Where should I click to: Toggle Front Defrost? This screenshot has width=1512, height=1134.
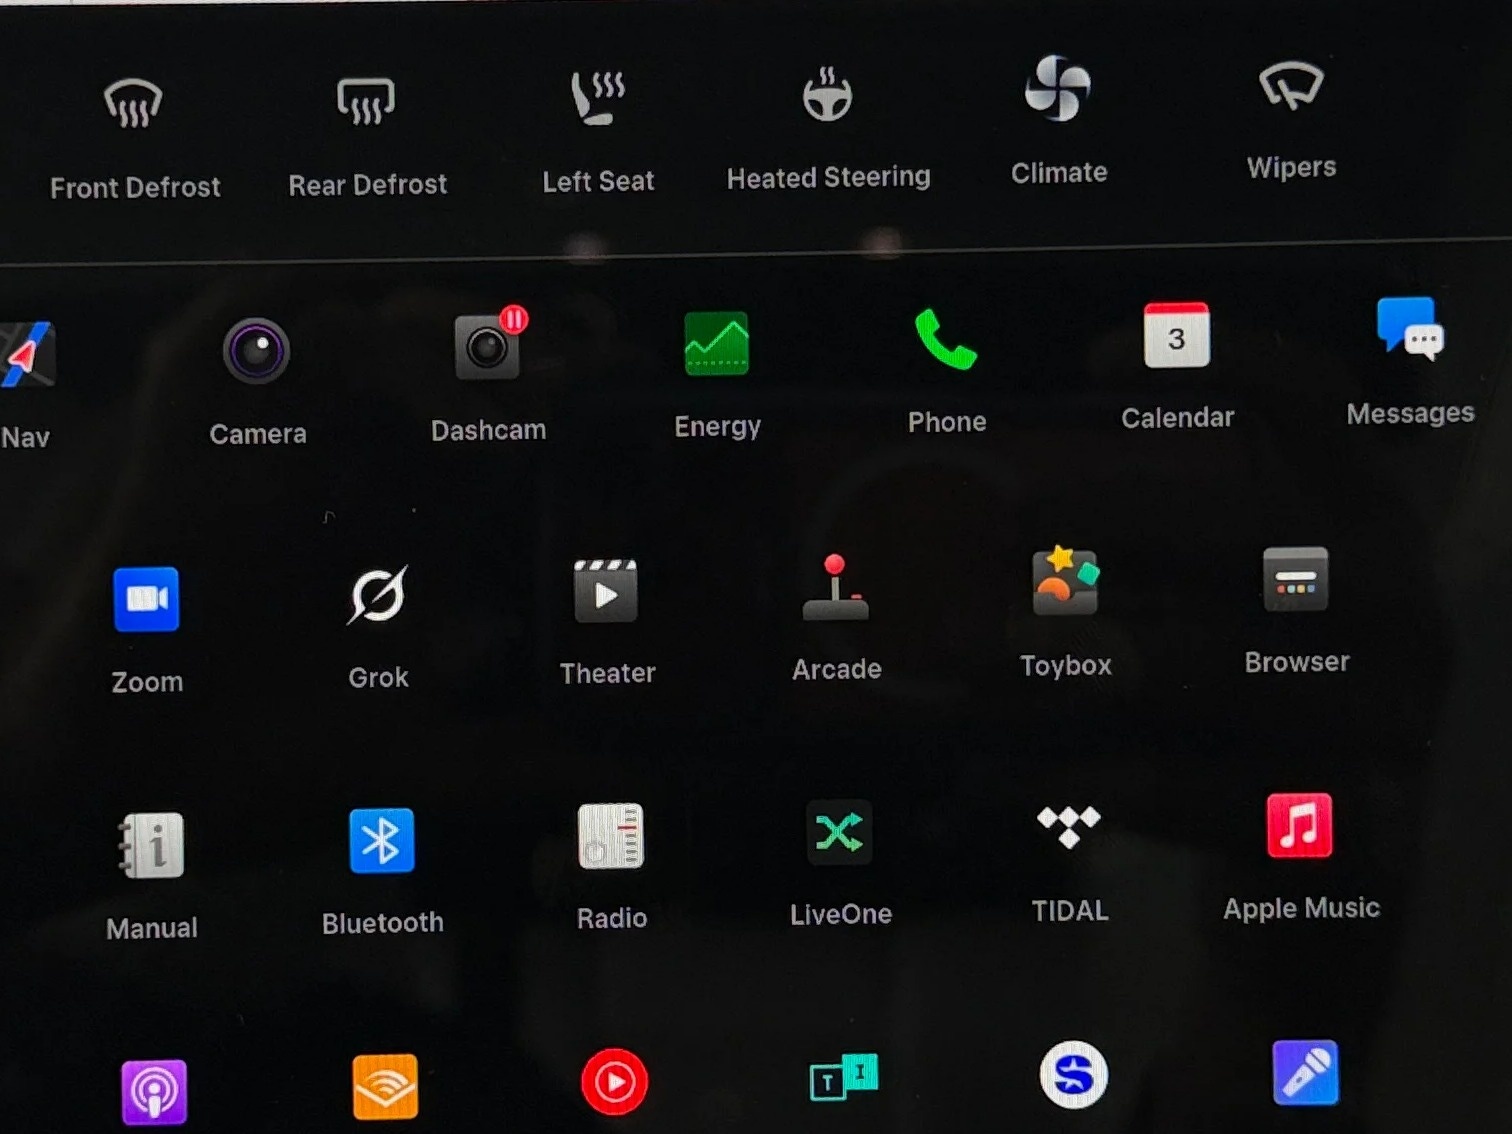coord(133,104)
